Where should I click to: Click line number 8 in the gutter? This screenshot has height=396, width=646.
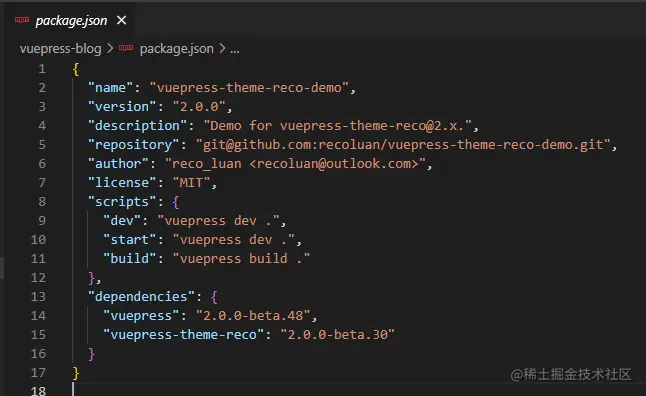42,202
